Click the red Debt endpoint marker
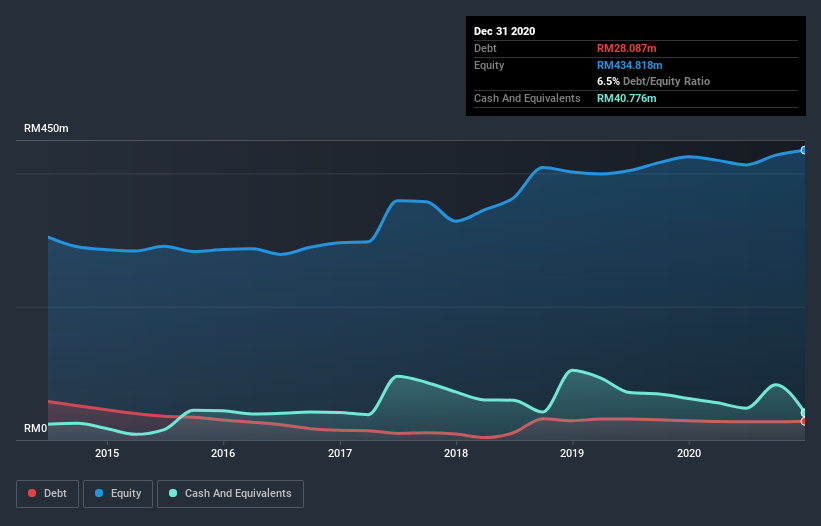The image size is (821, 526). coord(804,421)
